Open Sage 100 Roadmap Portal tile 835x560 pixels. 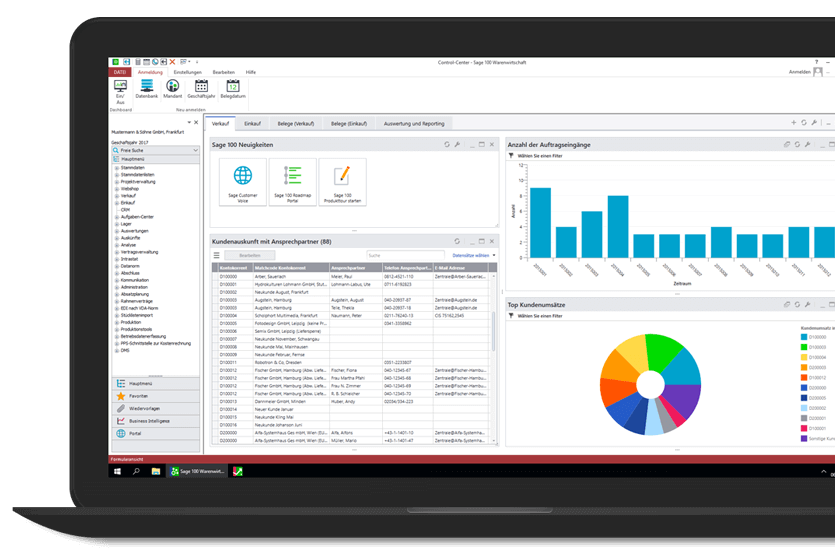point(293,182)
